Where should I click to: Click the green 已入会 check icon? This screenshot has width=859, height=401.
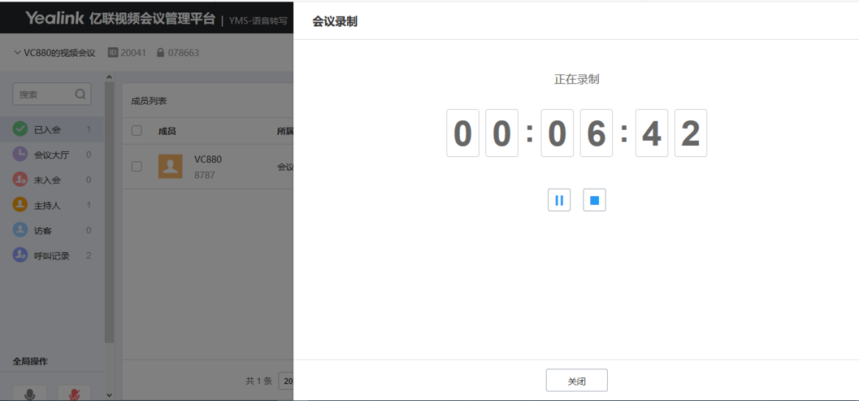pyautogui.click(x=20, y=129)
